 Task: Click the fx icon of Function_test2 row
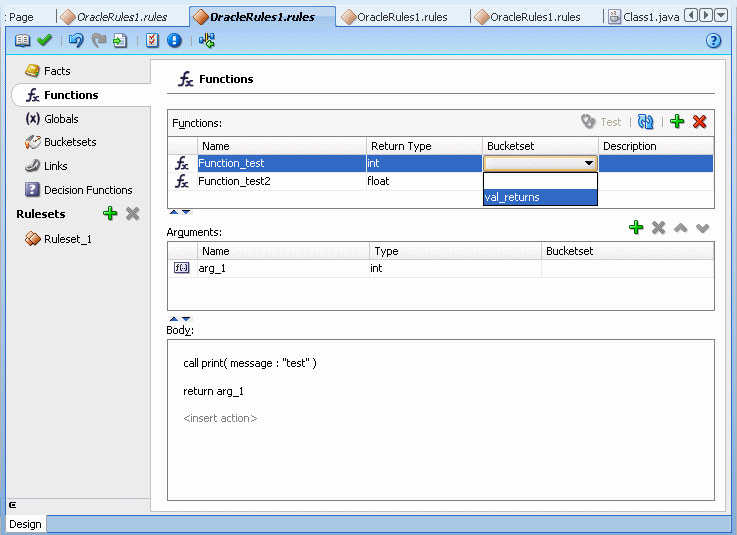182,181
